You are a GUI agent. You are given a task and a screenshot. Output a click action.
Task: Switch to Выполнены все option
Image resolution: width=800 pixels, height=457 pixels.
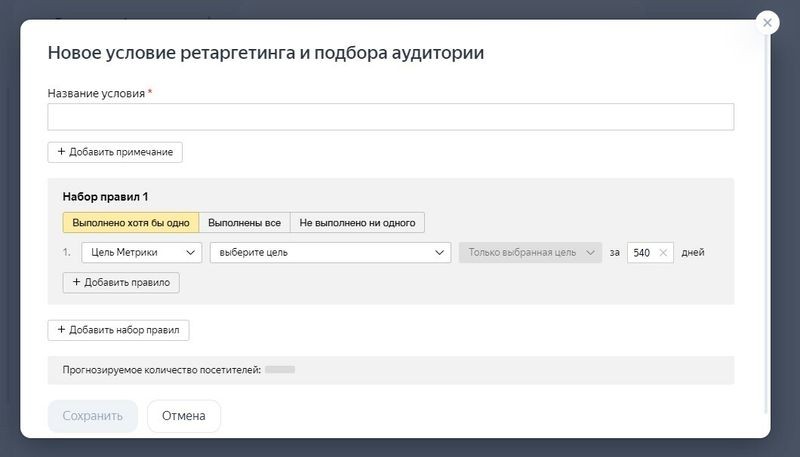coord(245,222)
